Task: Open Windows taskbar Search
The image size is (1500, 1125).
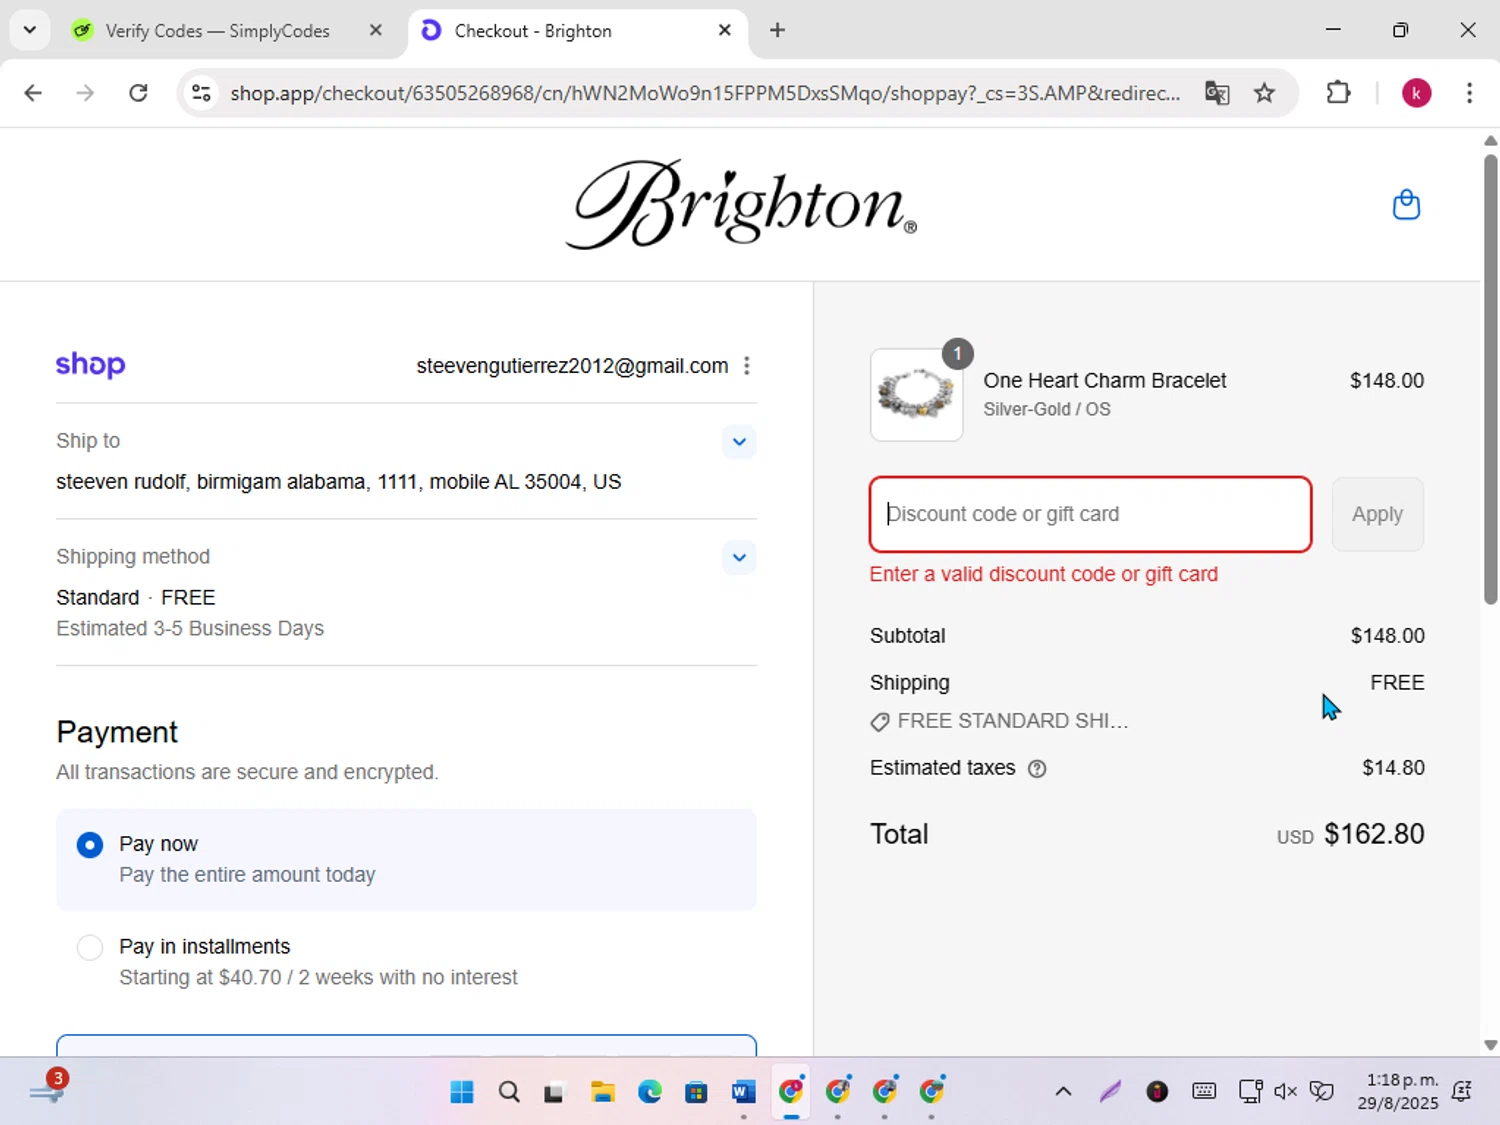Action: (x=509, y=1091)
